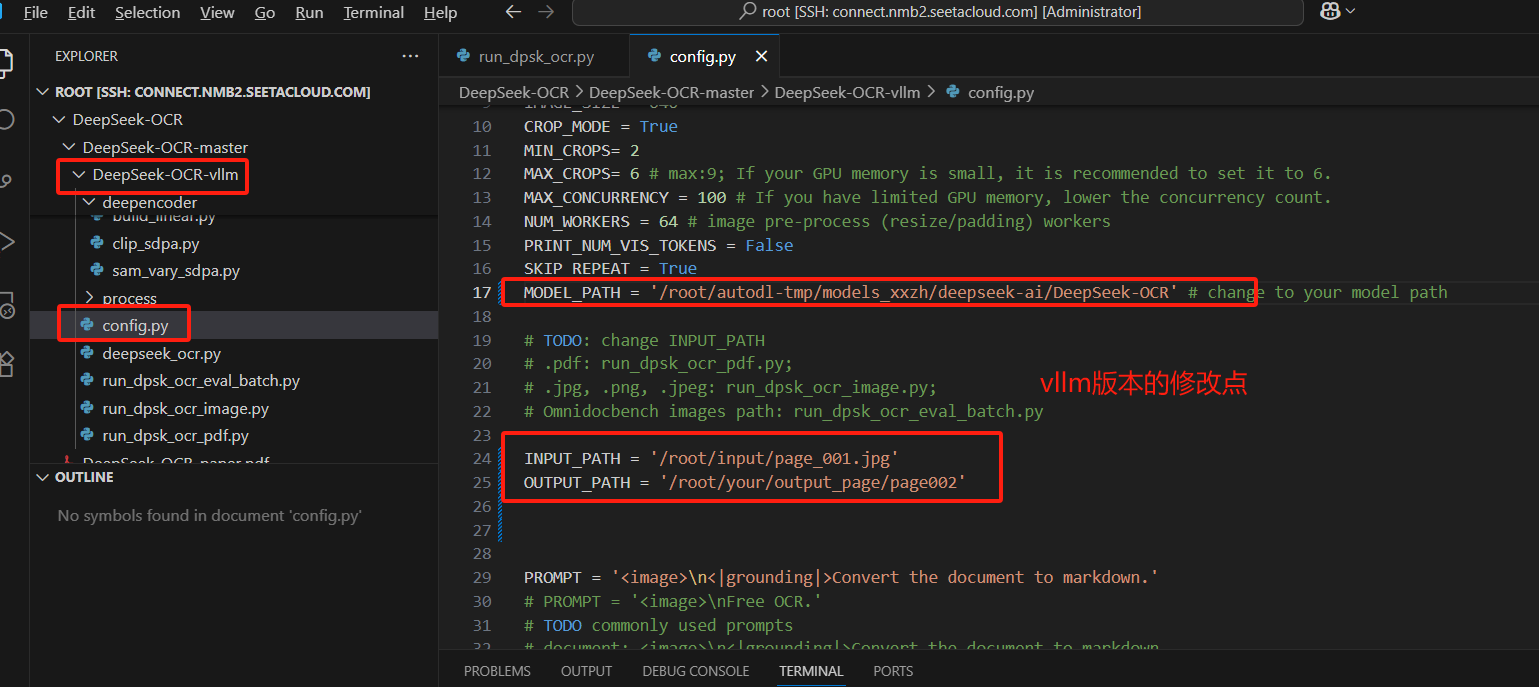This screenshot has height=687, width=1539.
Task: Click the INPUT_PATH string on line 24
Action: [774, 459]
